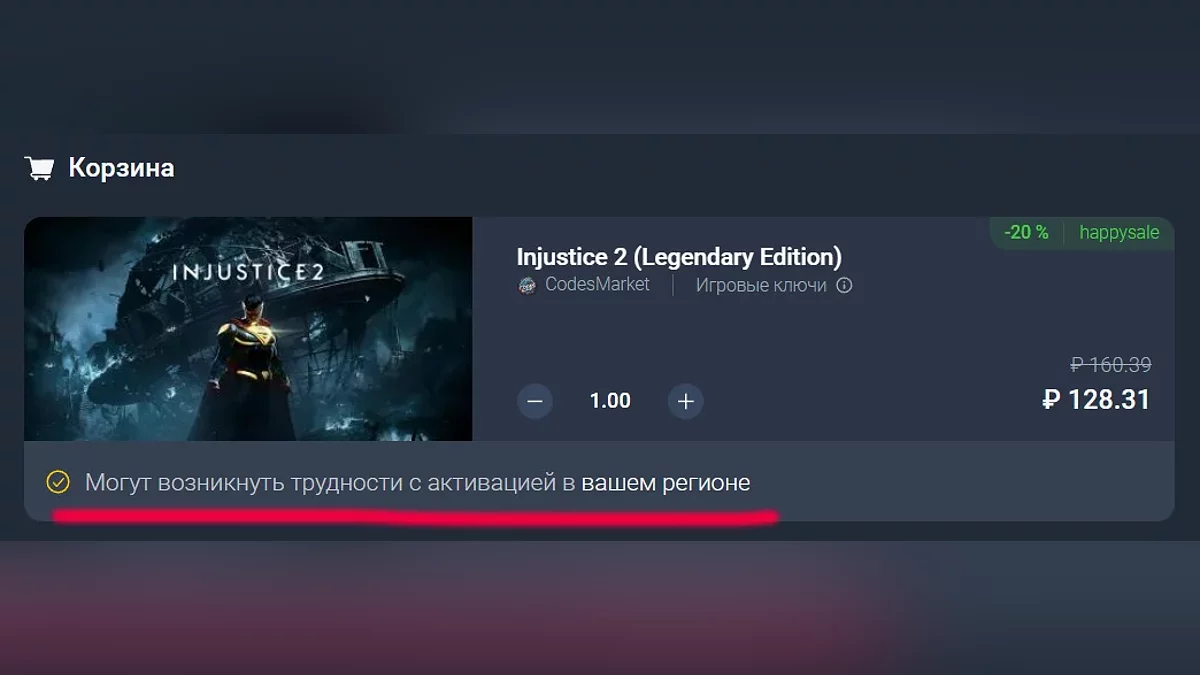Increase quantity with the plus button

(686, 401)
